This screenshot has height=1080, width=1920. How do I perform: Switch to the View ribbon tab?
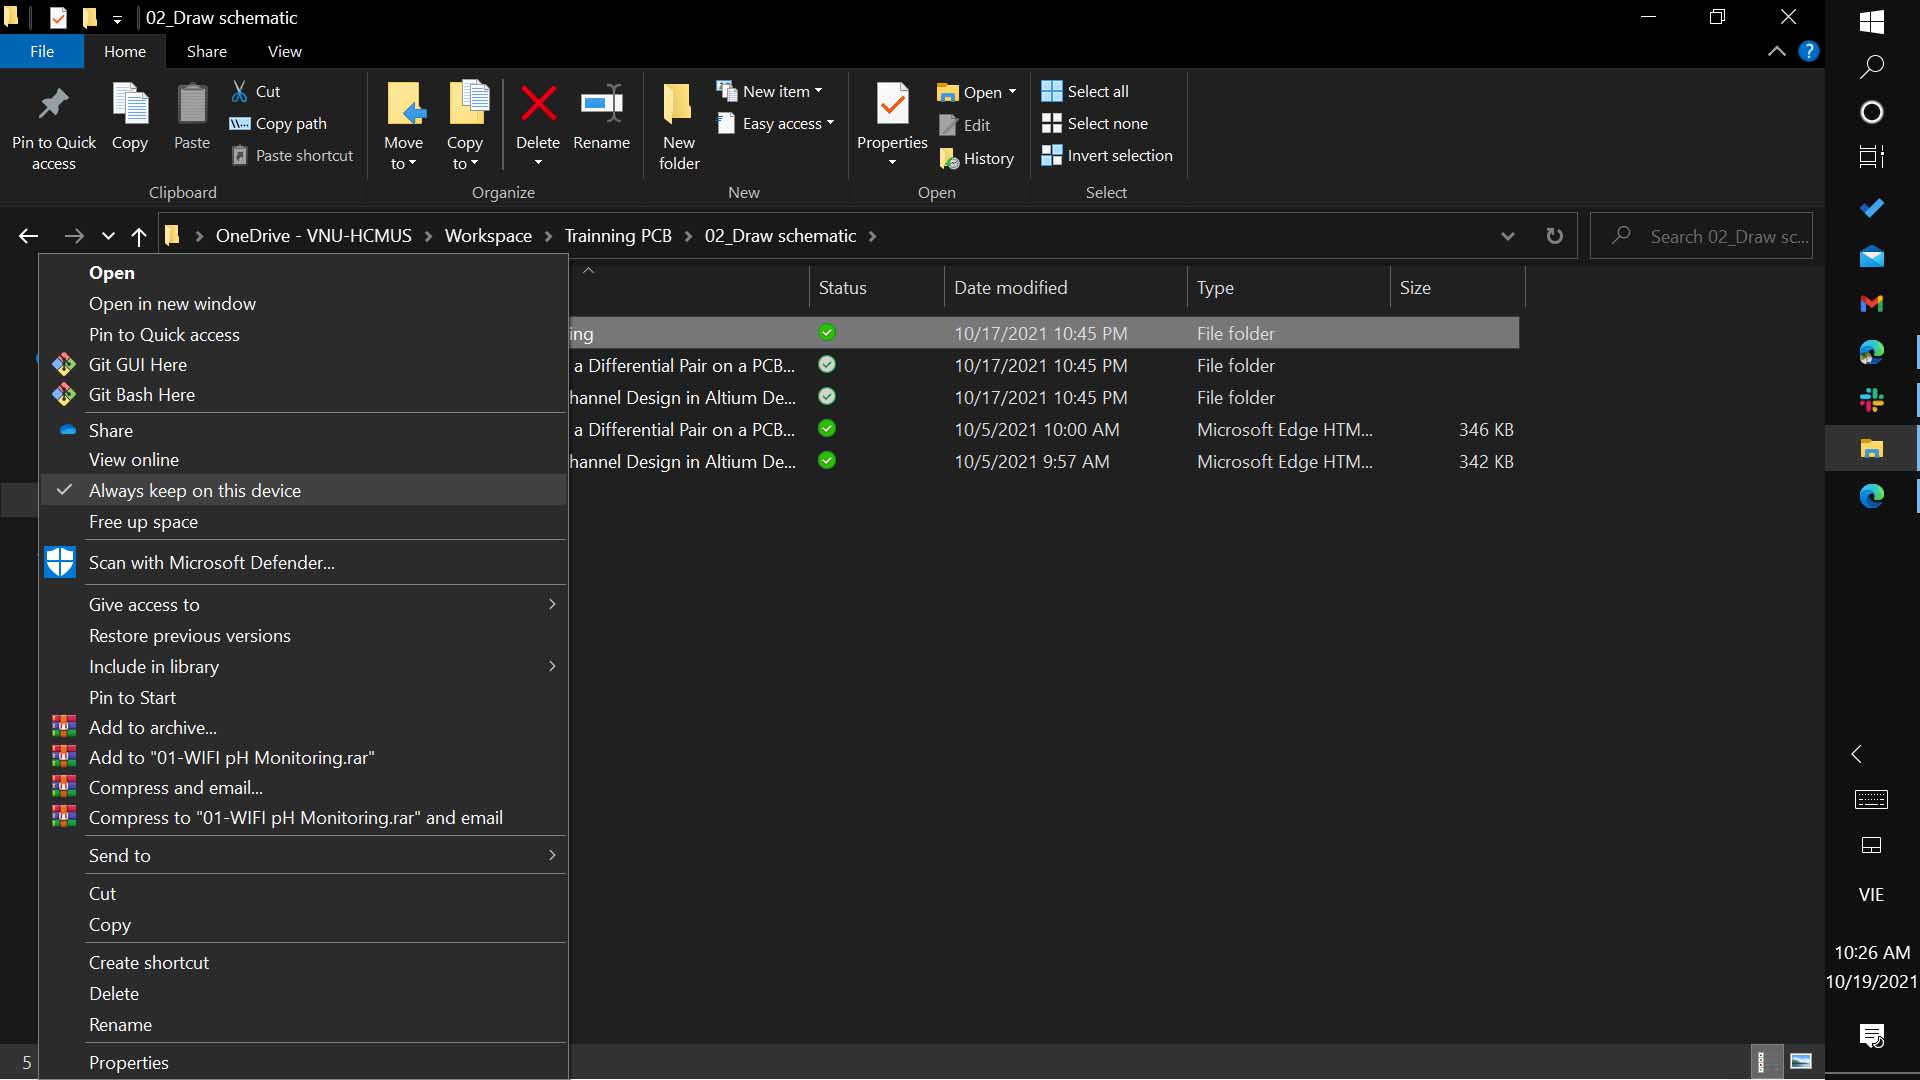coord(284,51)
